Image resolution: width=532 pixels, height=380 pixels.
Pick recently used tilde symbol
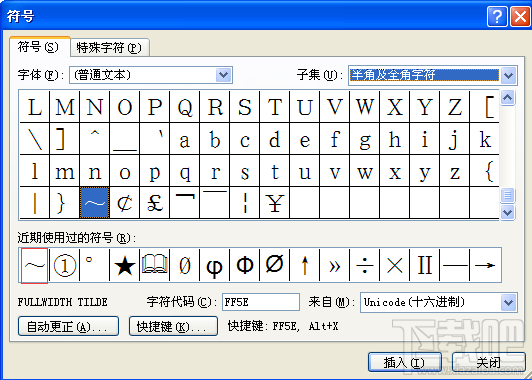tap(34, 265)
